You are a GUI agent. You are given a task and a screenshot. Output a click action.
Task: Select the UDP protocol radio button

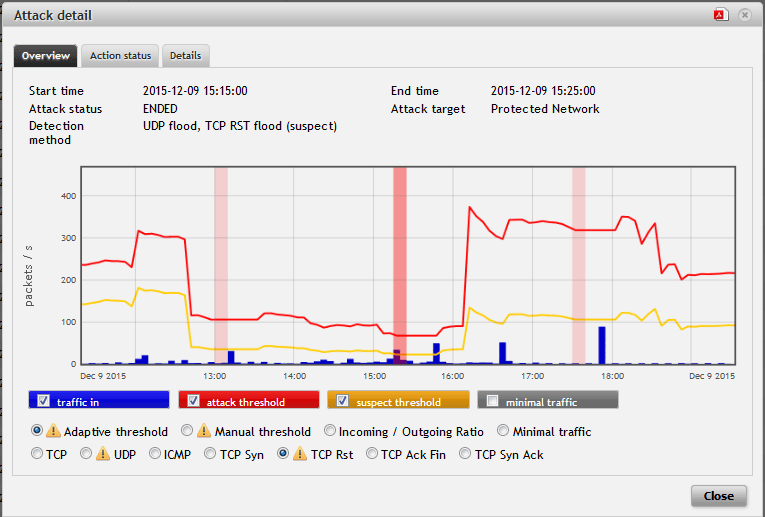(x=86, y=454)
